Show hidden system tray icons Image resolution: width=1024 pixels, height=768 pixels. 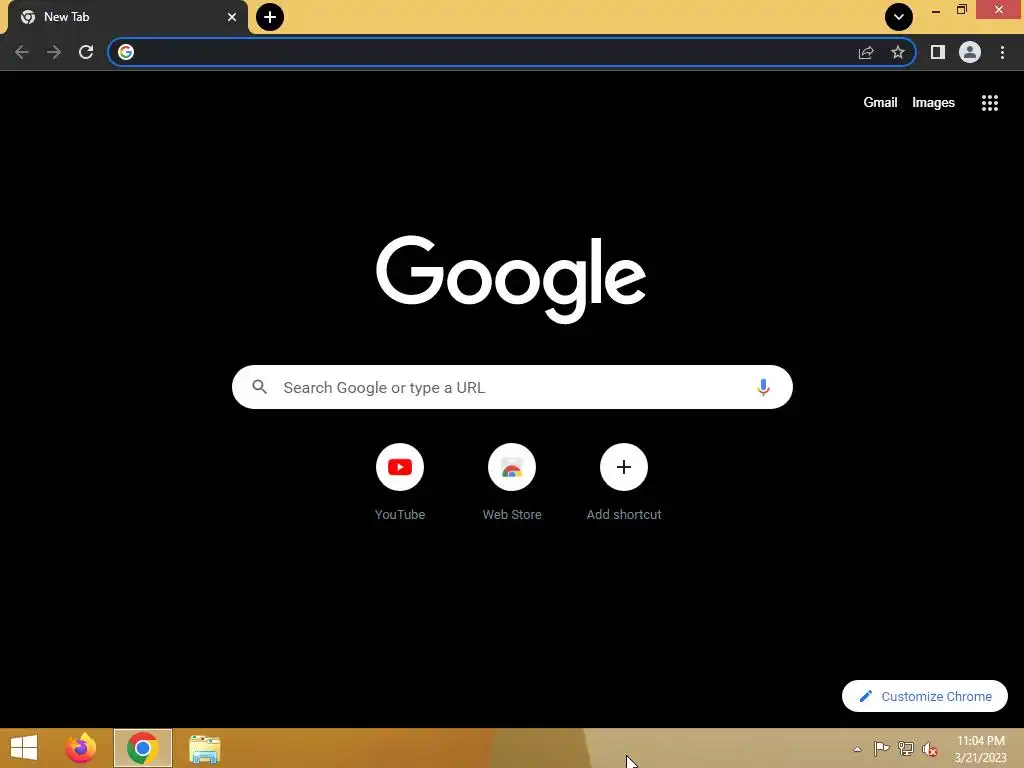coord(857,749)
